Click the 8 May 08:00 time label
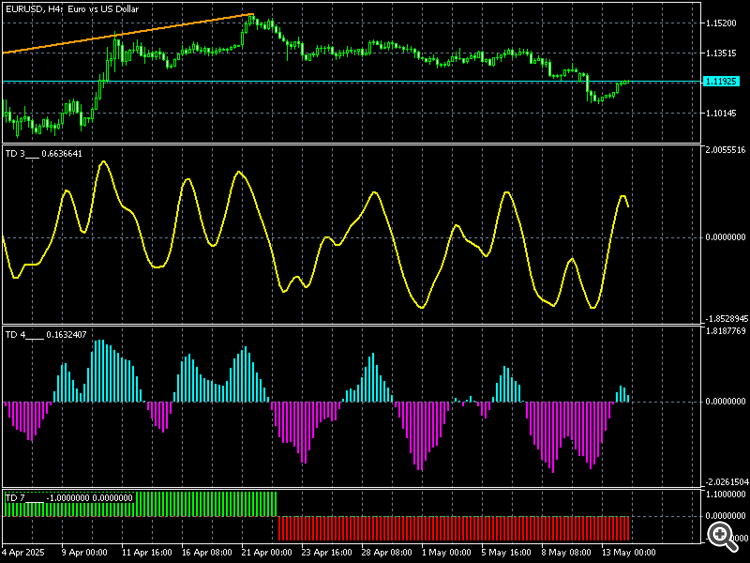 [566, 552]
